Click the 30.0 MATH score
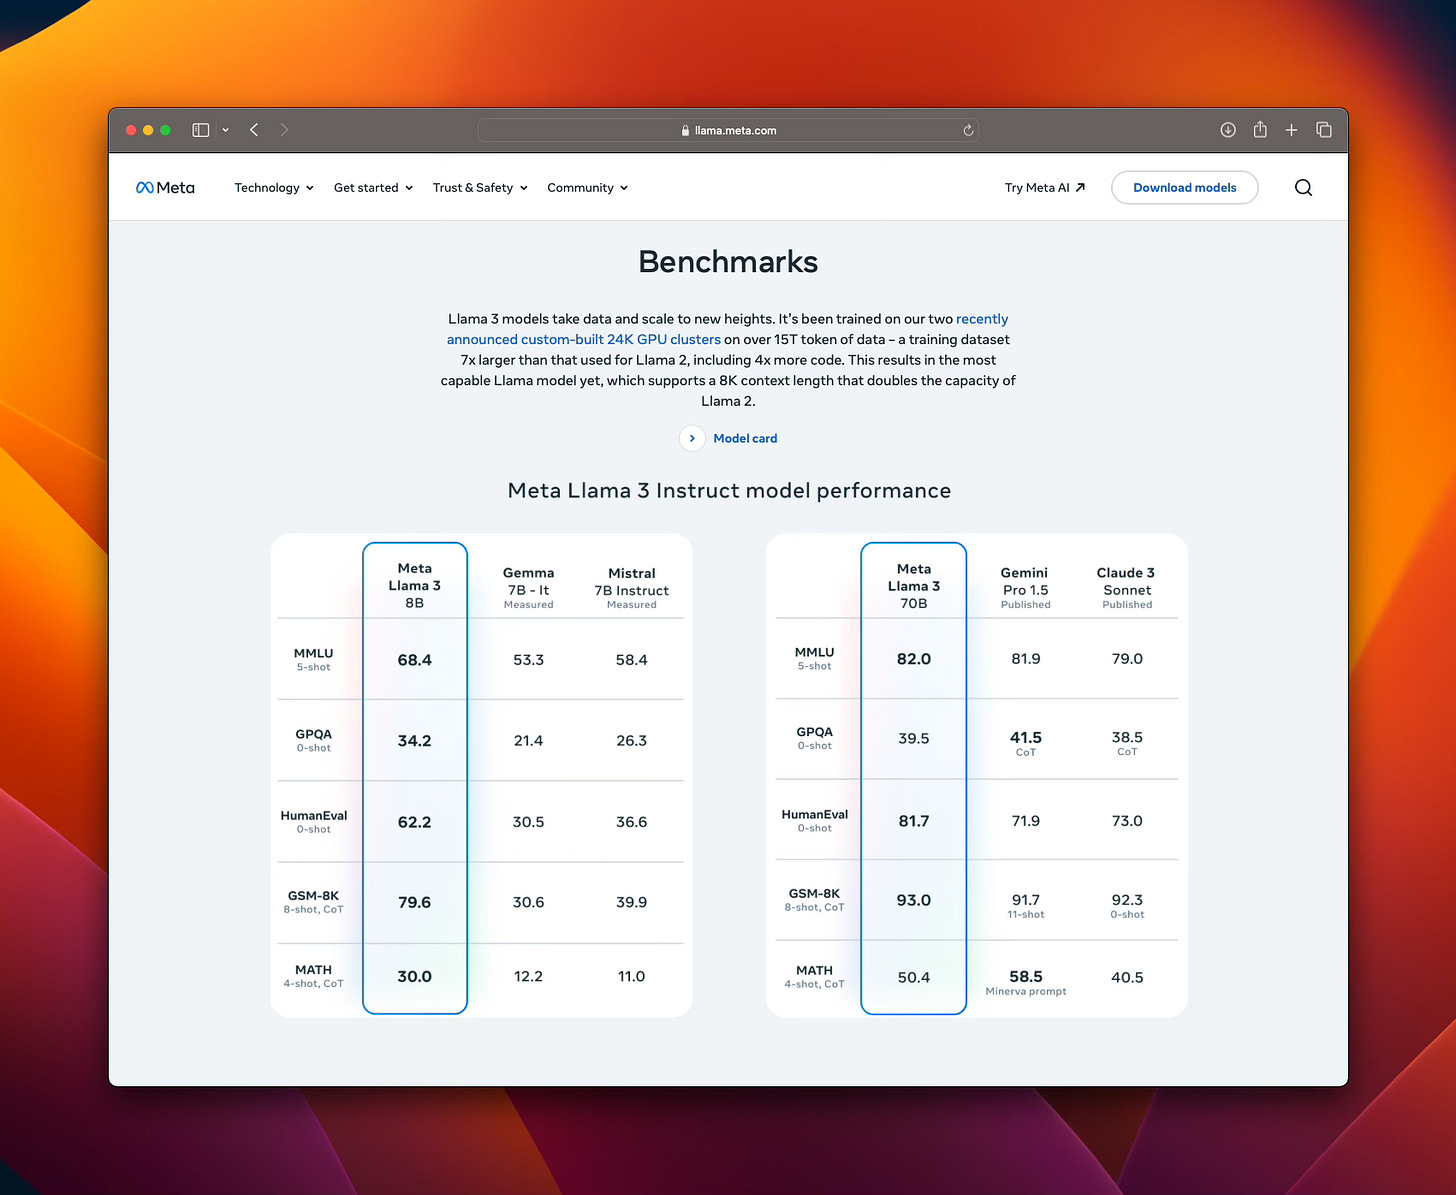The image size is (1456, 1195). (415, 976)
